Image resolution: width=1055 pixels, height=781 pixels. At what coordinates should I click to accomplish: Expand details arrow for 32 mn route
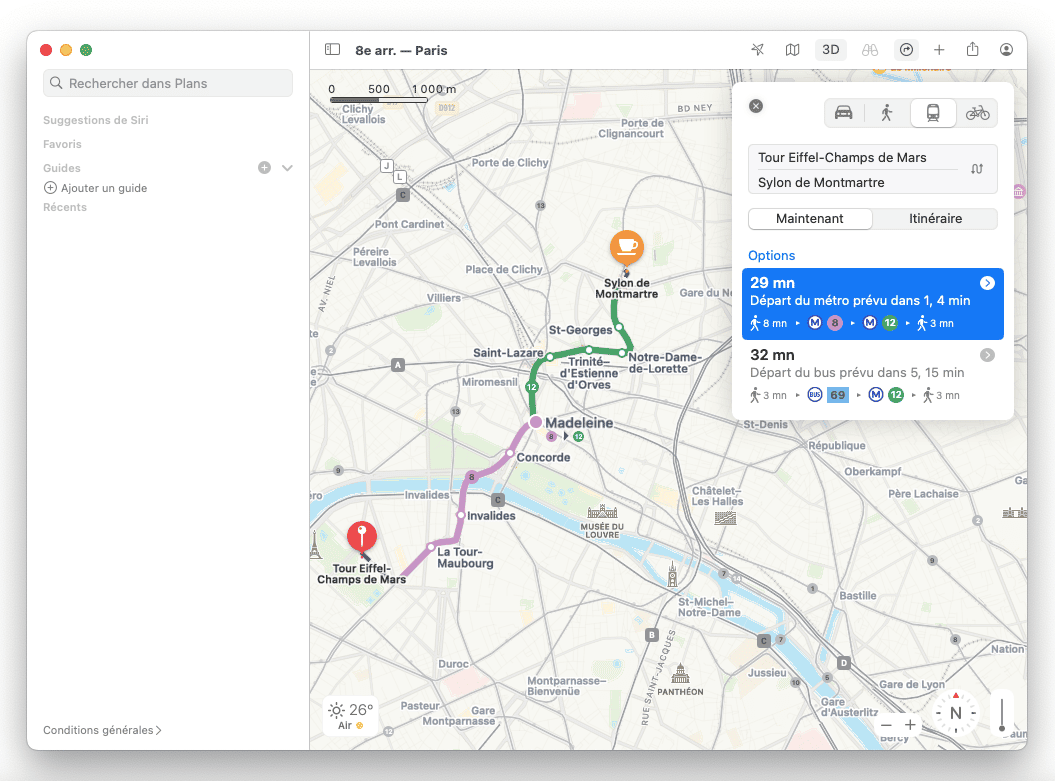tap(987, 355)
